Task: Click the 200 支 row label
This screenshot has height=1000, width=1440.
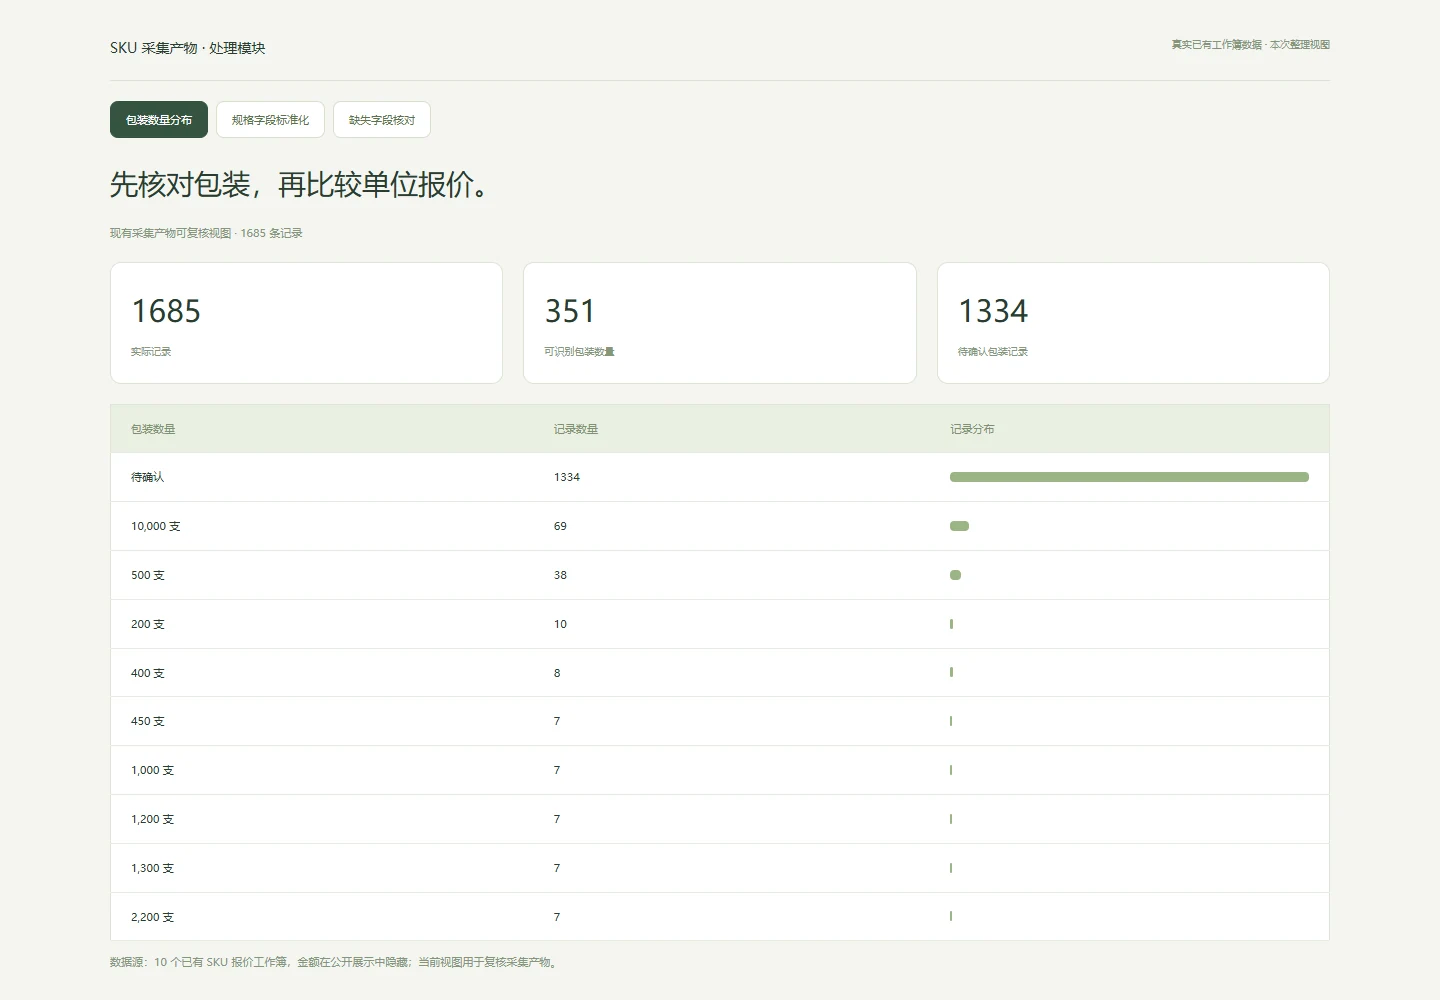Action: (x=148, y=624)
